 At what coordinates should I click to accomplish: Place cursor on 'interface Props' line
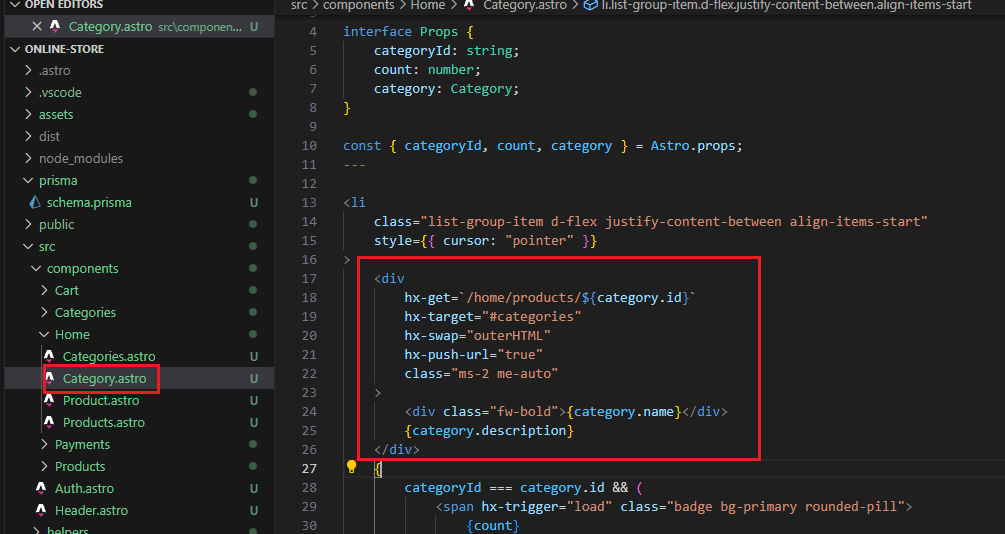coord(408,31)
